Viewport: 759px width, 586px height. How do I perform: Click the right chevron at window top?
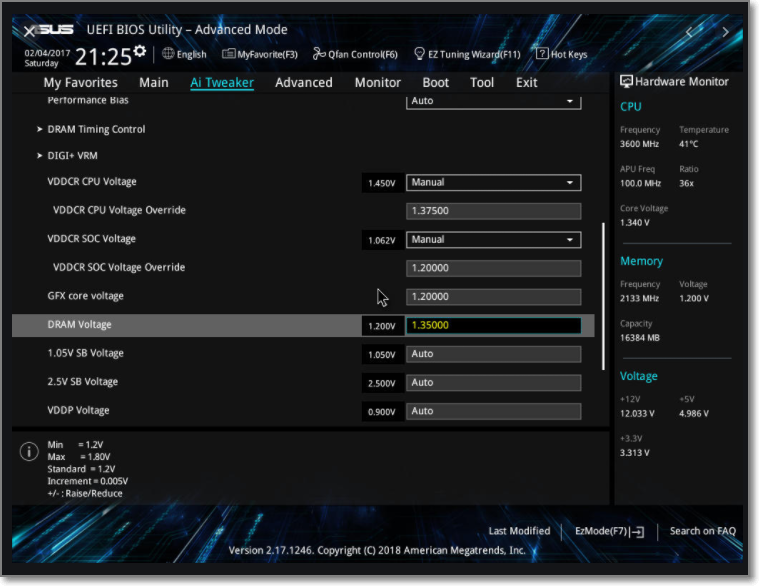pyautogui.click(x=725, y=32)
